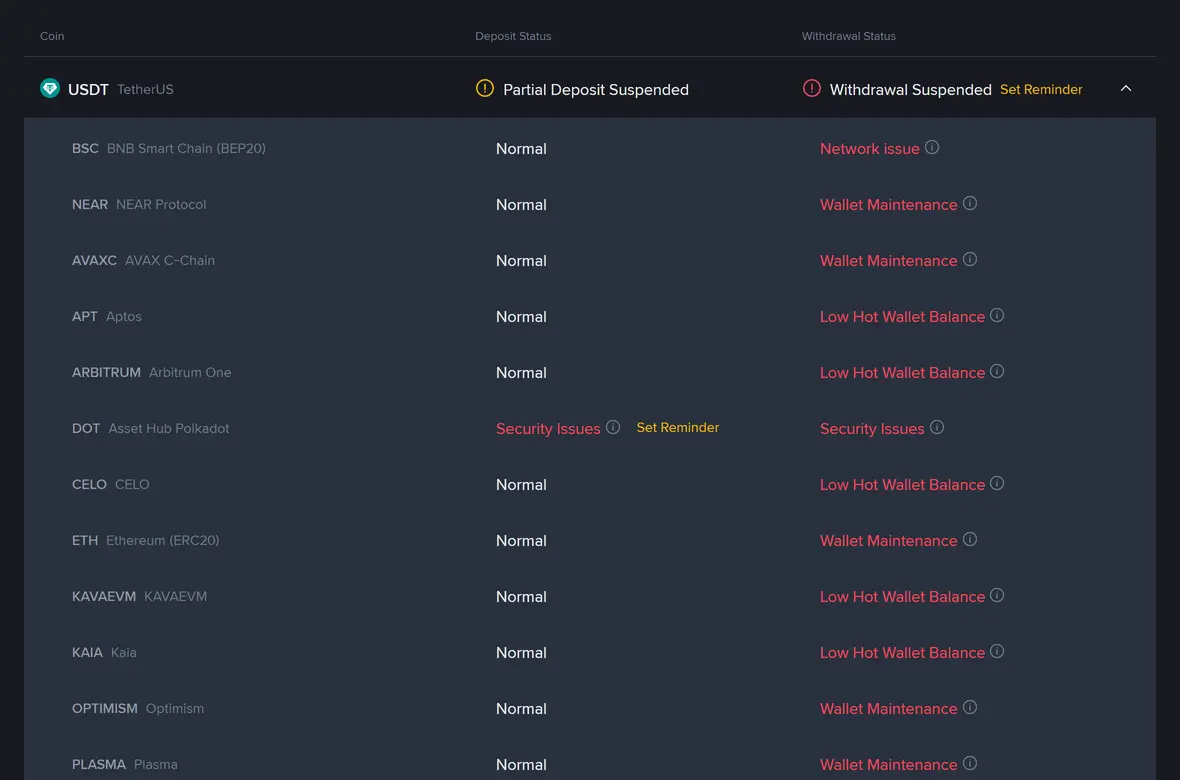Open info icon for CELO Low Hot Wallet Balance
The height and width of the screenshot is (780, 1180).
997,483
